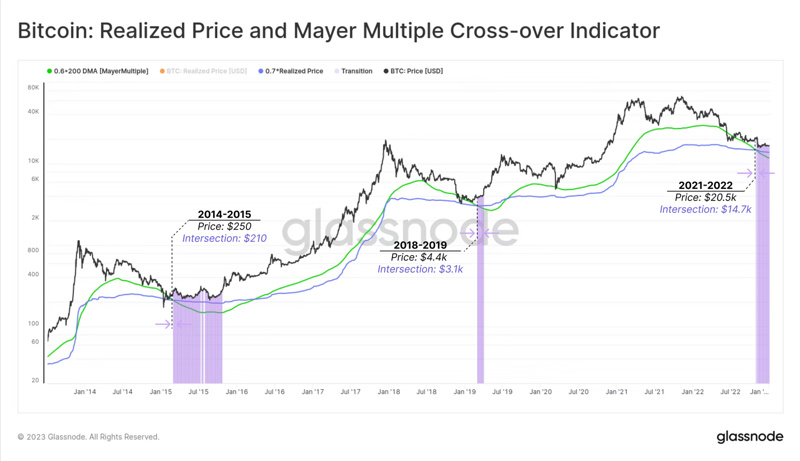Toggle the BTC: Price [USD] legend entry
800x461 pixels.
pyautogui.click(x=413, y=71)
